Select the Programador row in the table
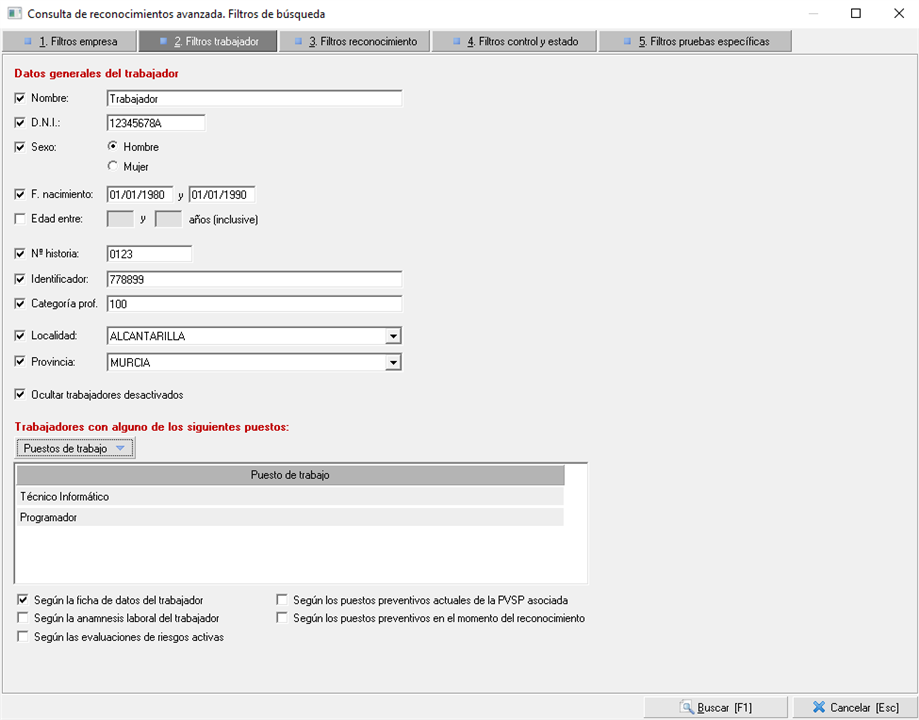919x720 pixels. tap(290, 517)
